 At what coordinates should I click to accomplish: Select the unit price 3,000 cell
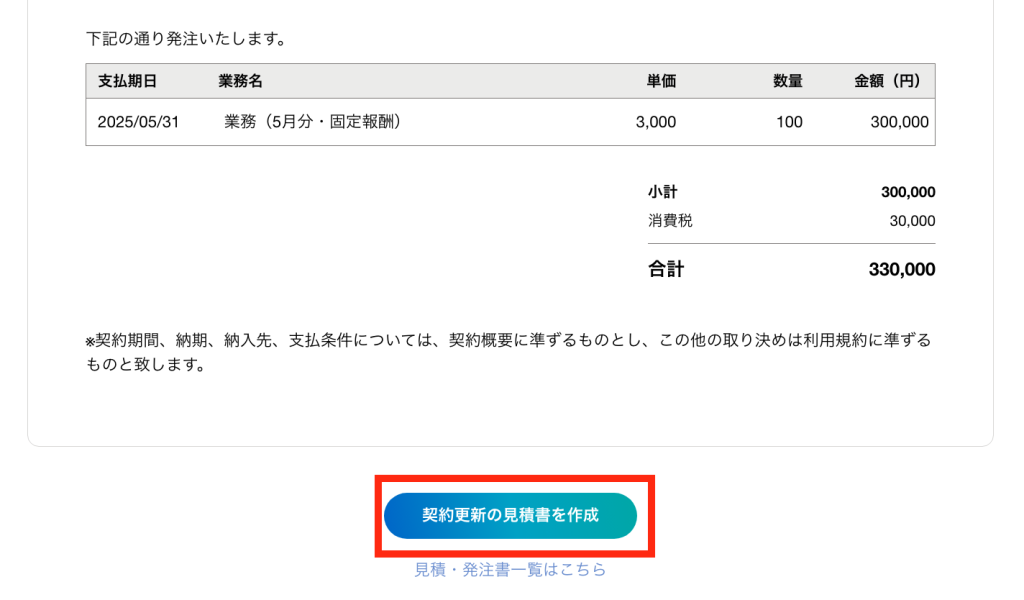click(x=656, y=122)
